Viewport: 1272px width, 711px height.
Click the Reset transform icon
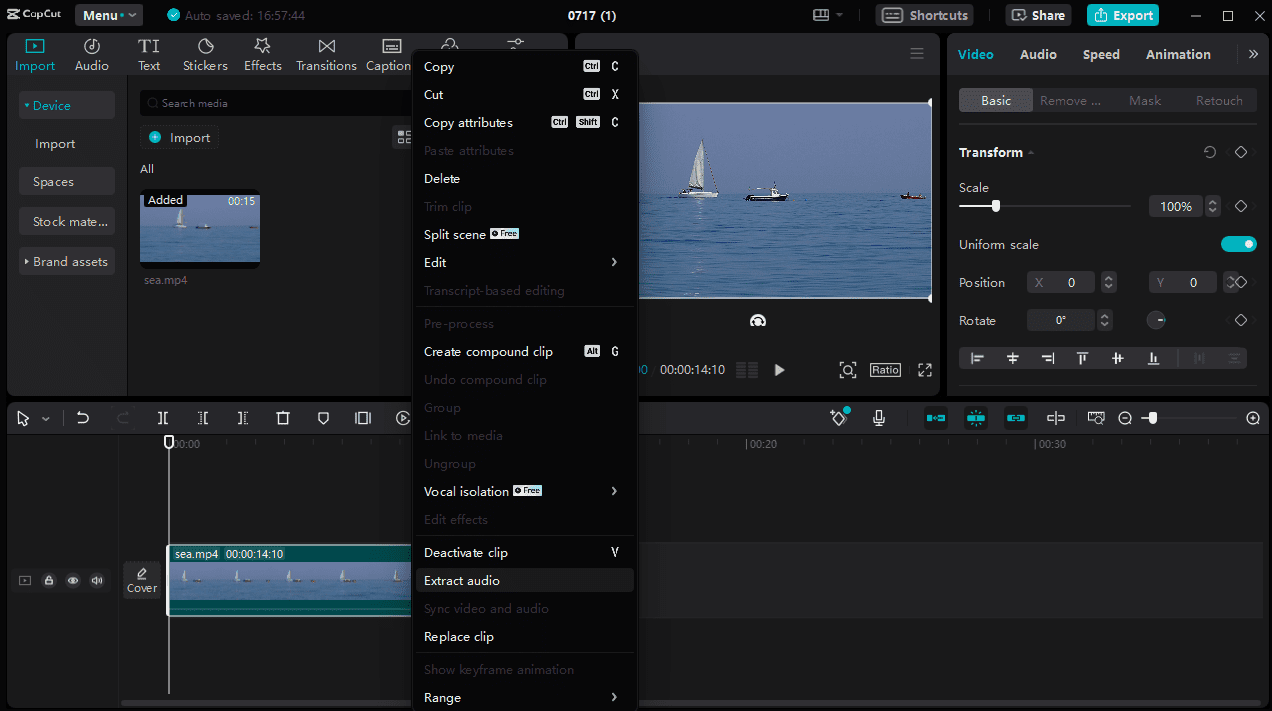coord(1210,152)
